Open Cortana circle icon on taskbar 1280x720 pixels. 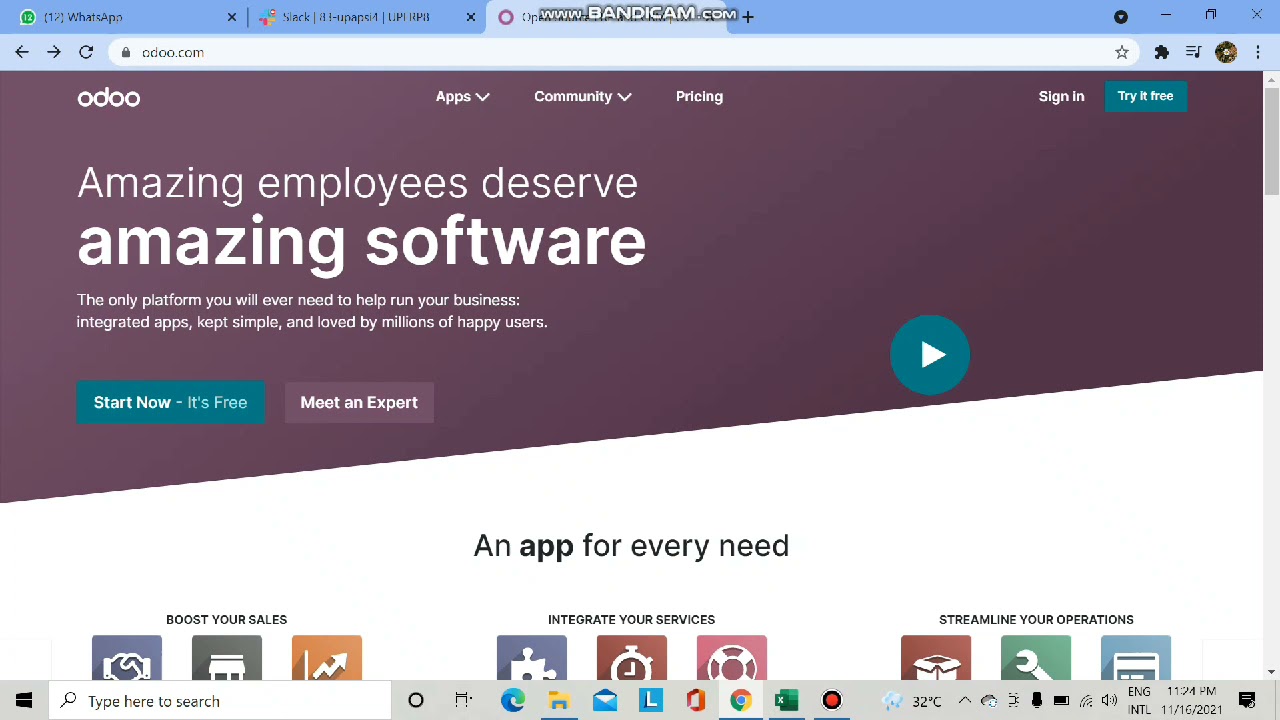(416, 701)
